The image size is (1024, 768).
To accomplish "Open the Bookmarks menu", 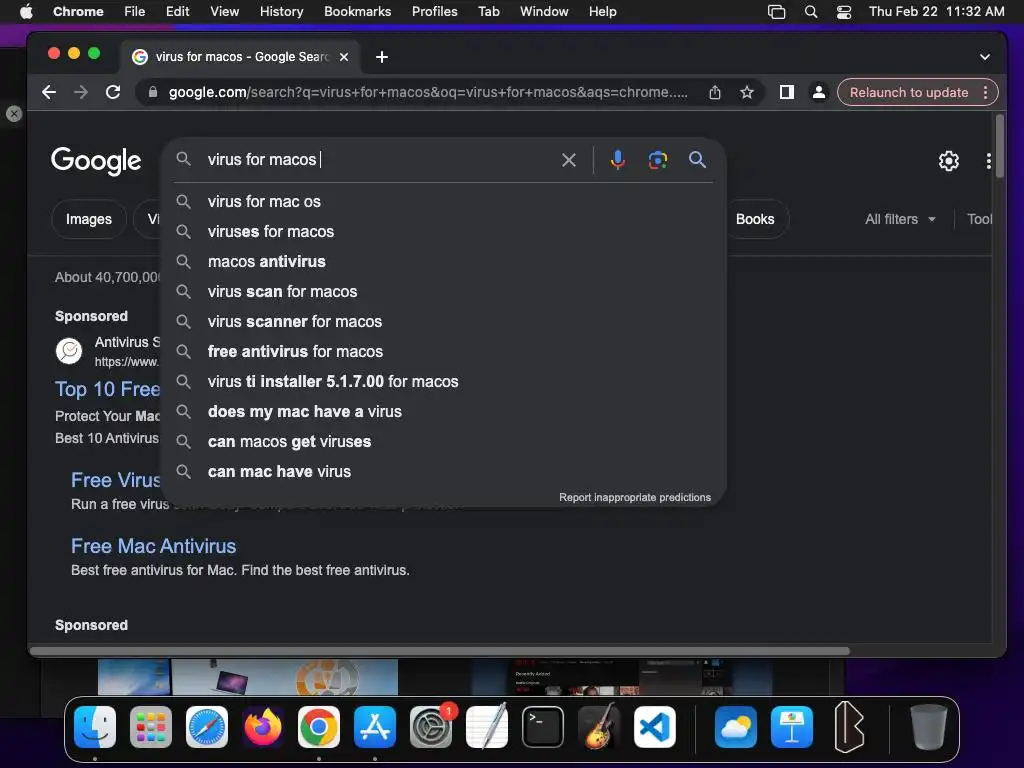I will (x=357, y=12).
